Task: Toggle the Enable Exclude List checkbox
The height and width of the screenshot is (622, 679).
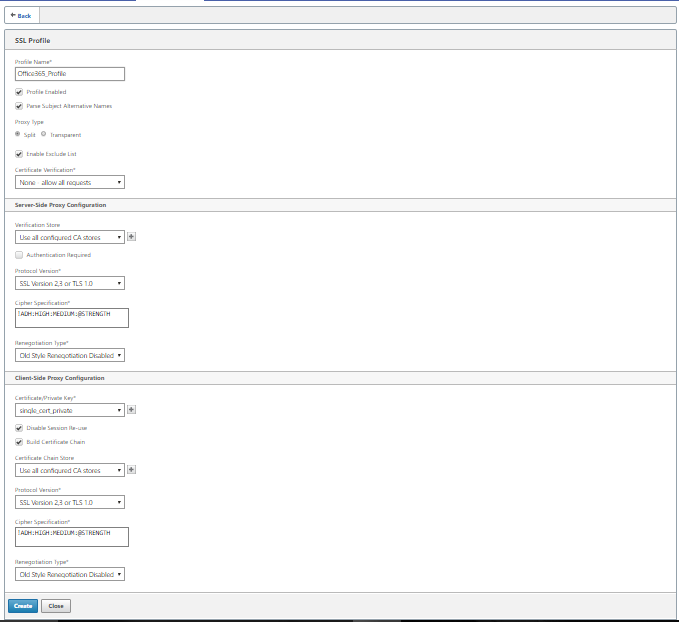Action: point(19,154)
